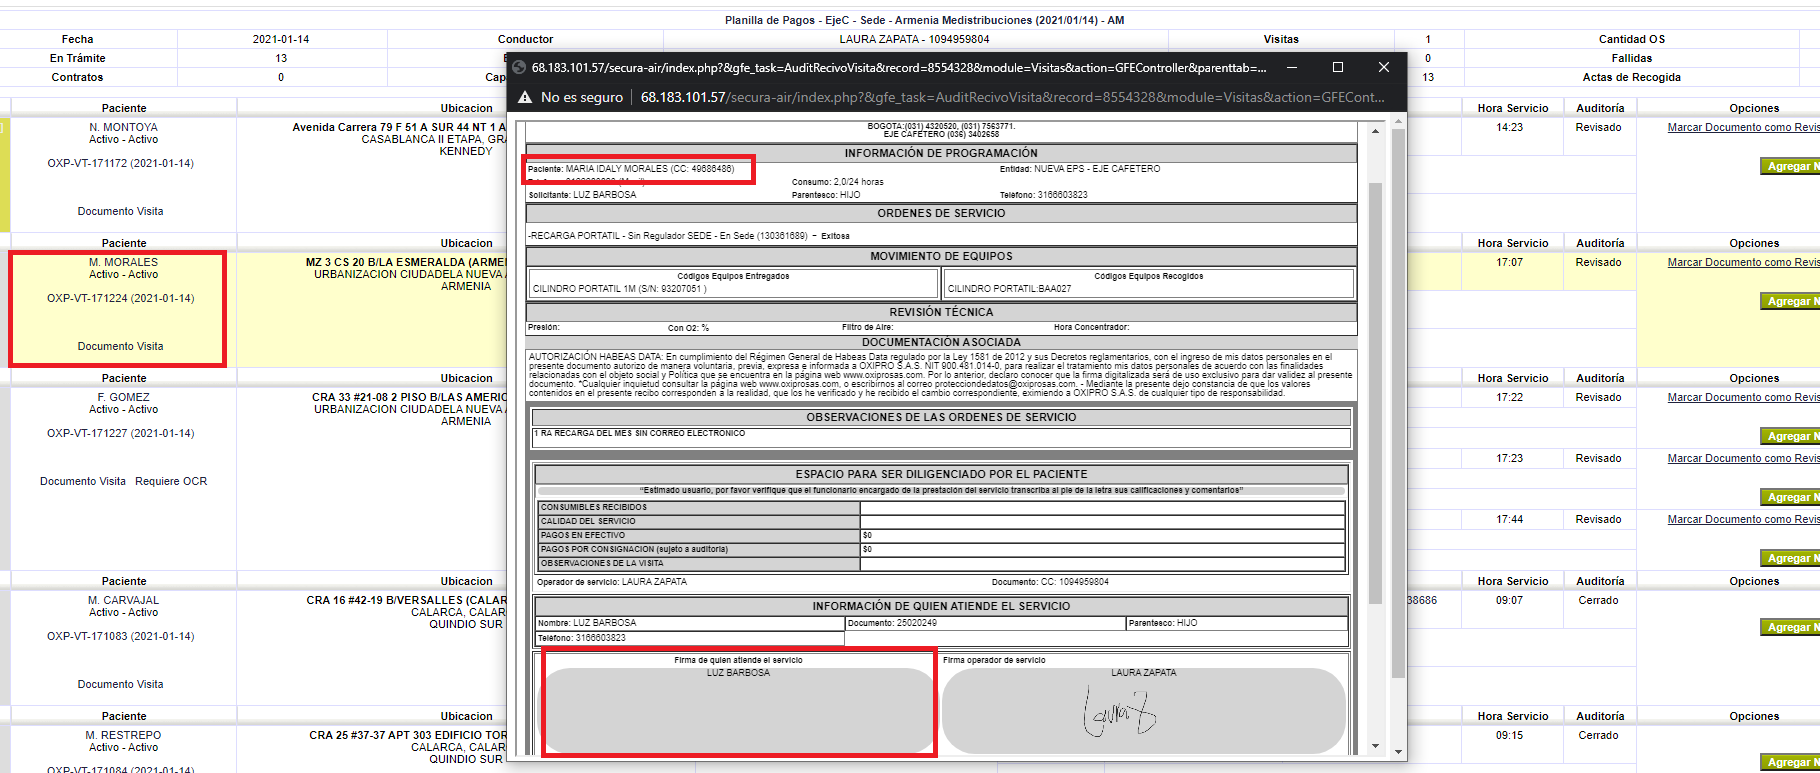
Task: Select visit code OXP-VT-171083
Action: coord(120,636)
